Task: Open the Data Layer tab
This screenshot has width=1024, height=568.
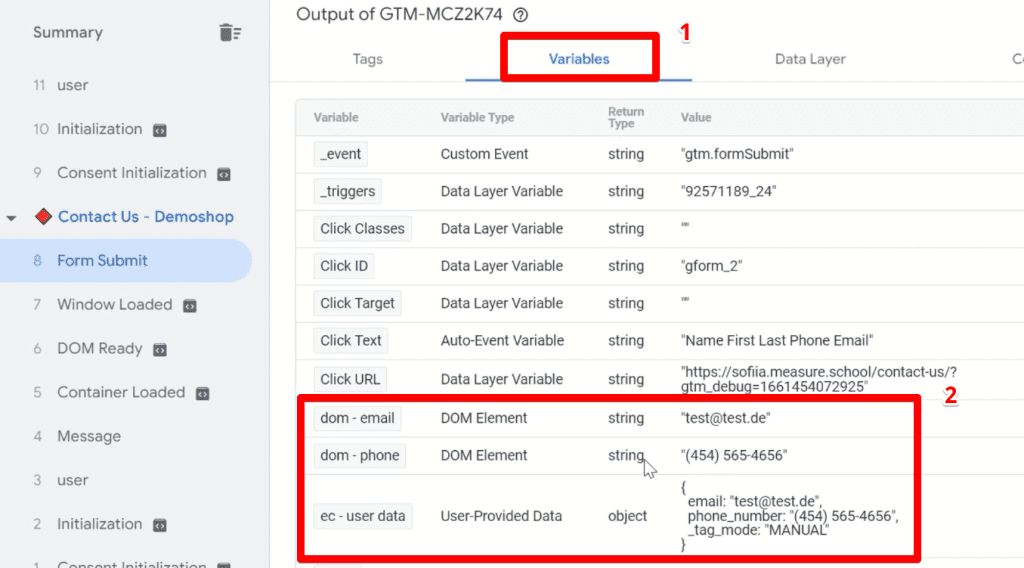Action: pos(810,59)
